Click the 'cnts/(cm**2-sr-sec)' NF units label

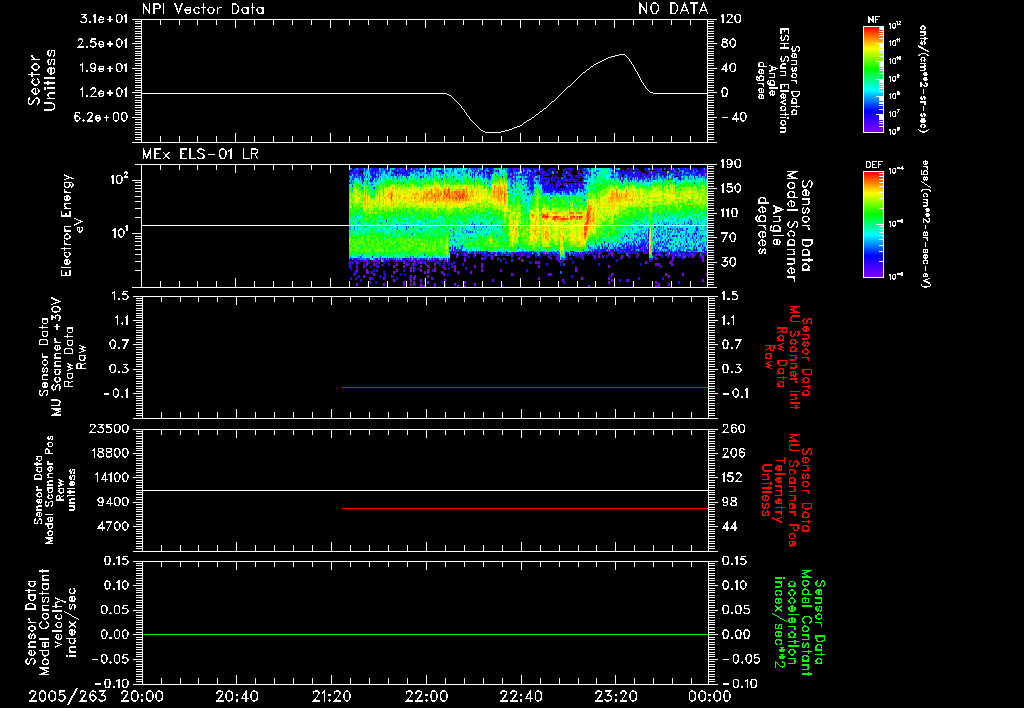pyautogui.click(x=923, y=79)
